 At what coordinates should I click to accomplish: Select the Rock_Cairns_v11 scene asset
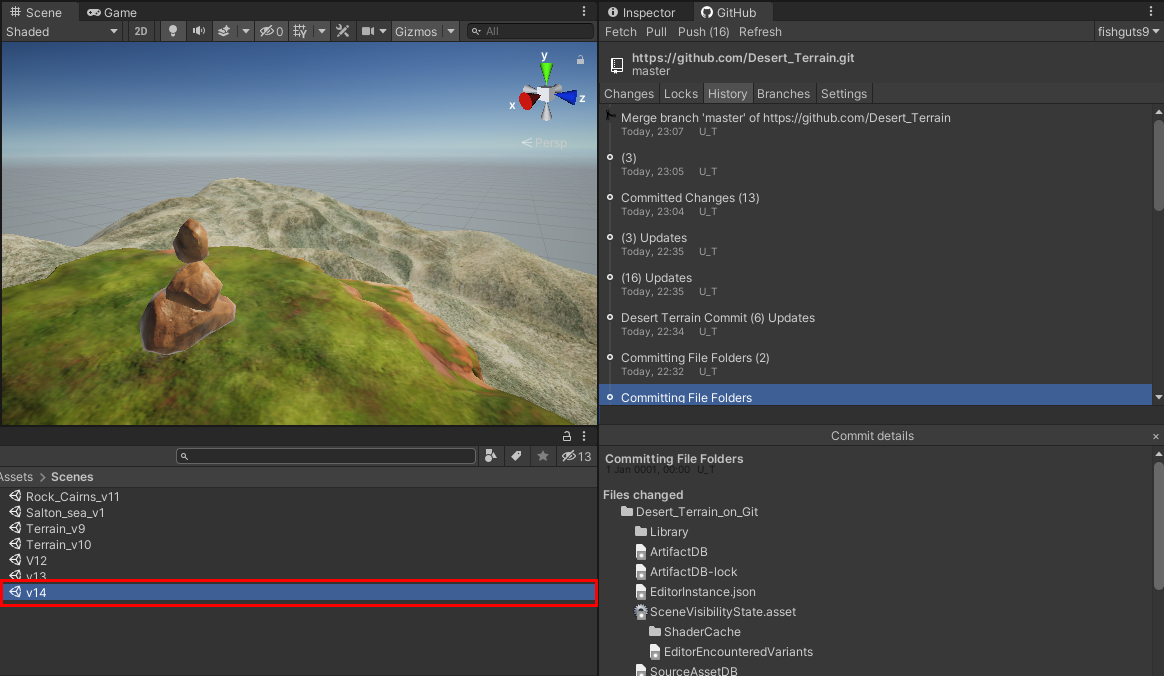tap(72, 497)
